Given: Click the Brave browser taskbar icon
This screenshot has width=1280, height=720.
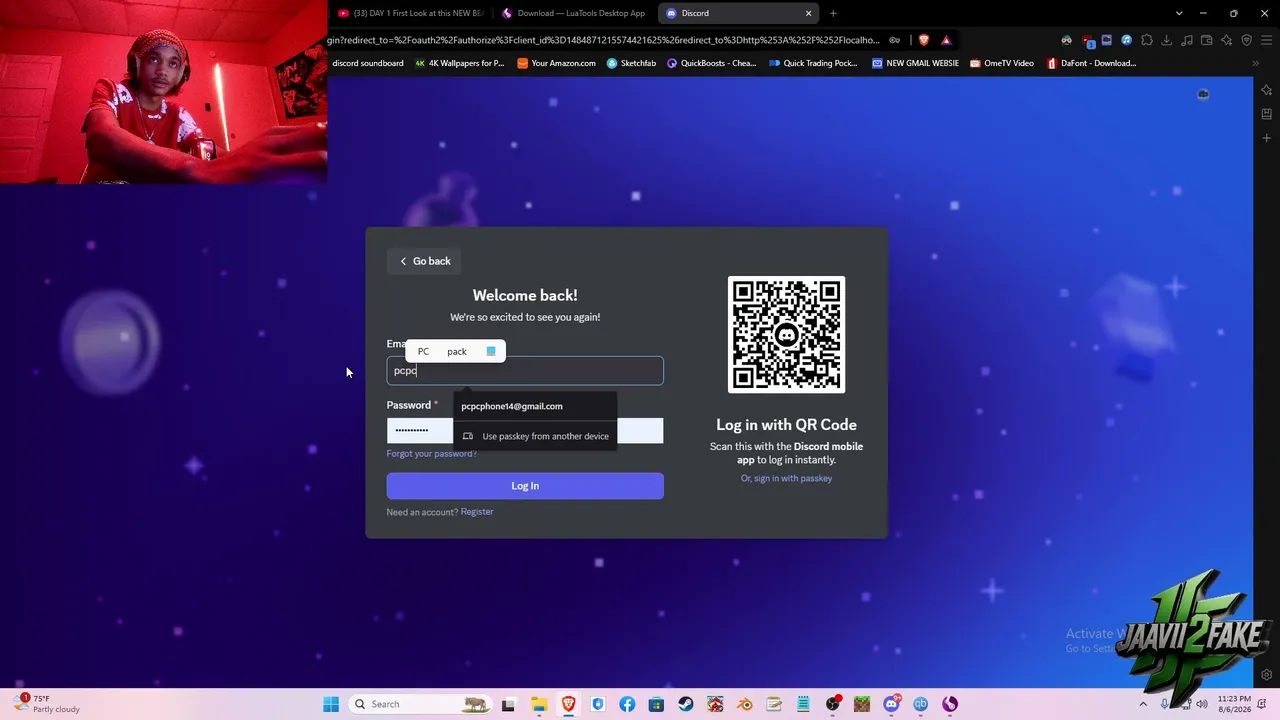Looking at the screenshot, I should (x=568, y=704).
